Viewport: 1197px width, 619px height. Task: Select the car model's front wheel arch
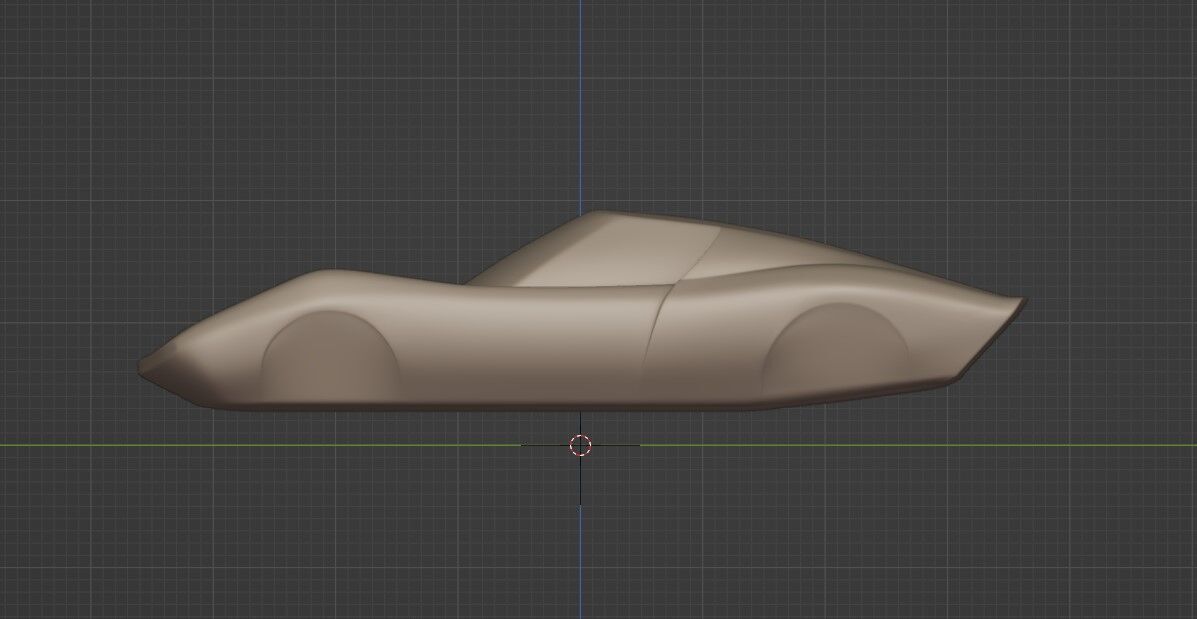click(x=330, y=355)
